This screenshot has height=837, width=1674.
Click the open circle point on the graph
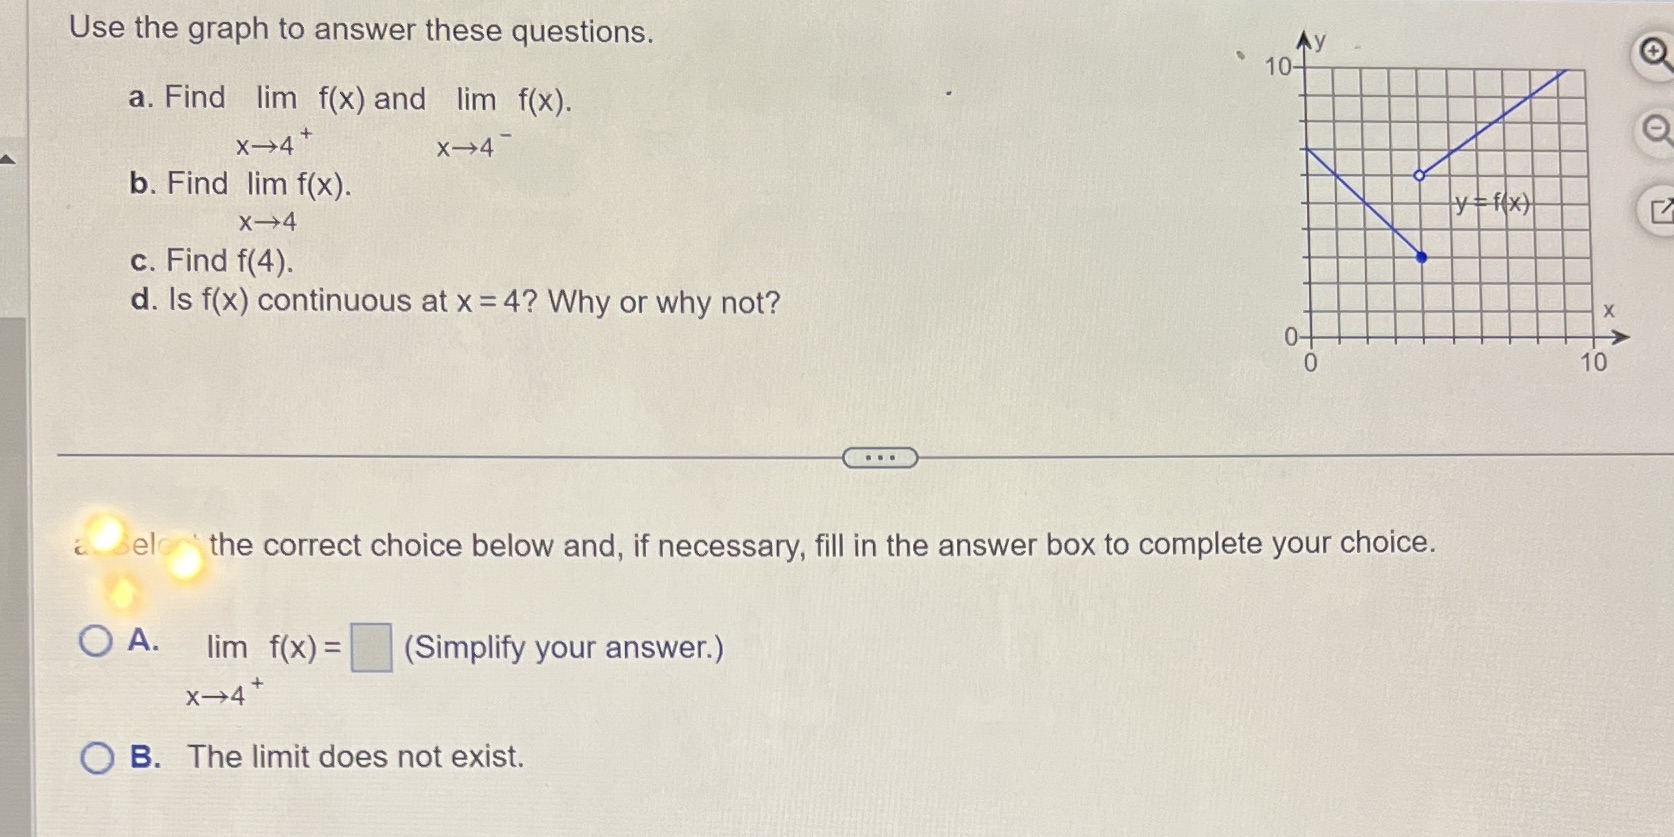(1419, 174)
